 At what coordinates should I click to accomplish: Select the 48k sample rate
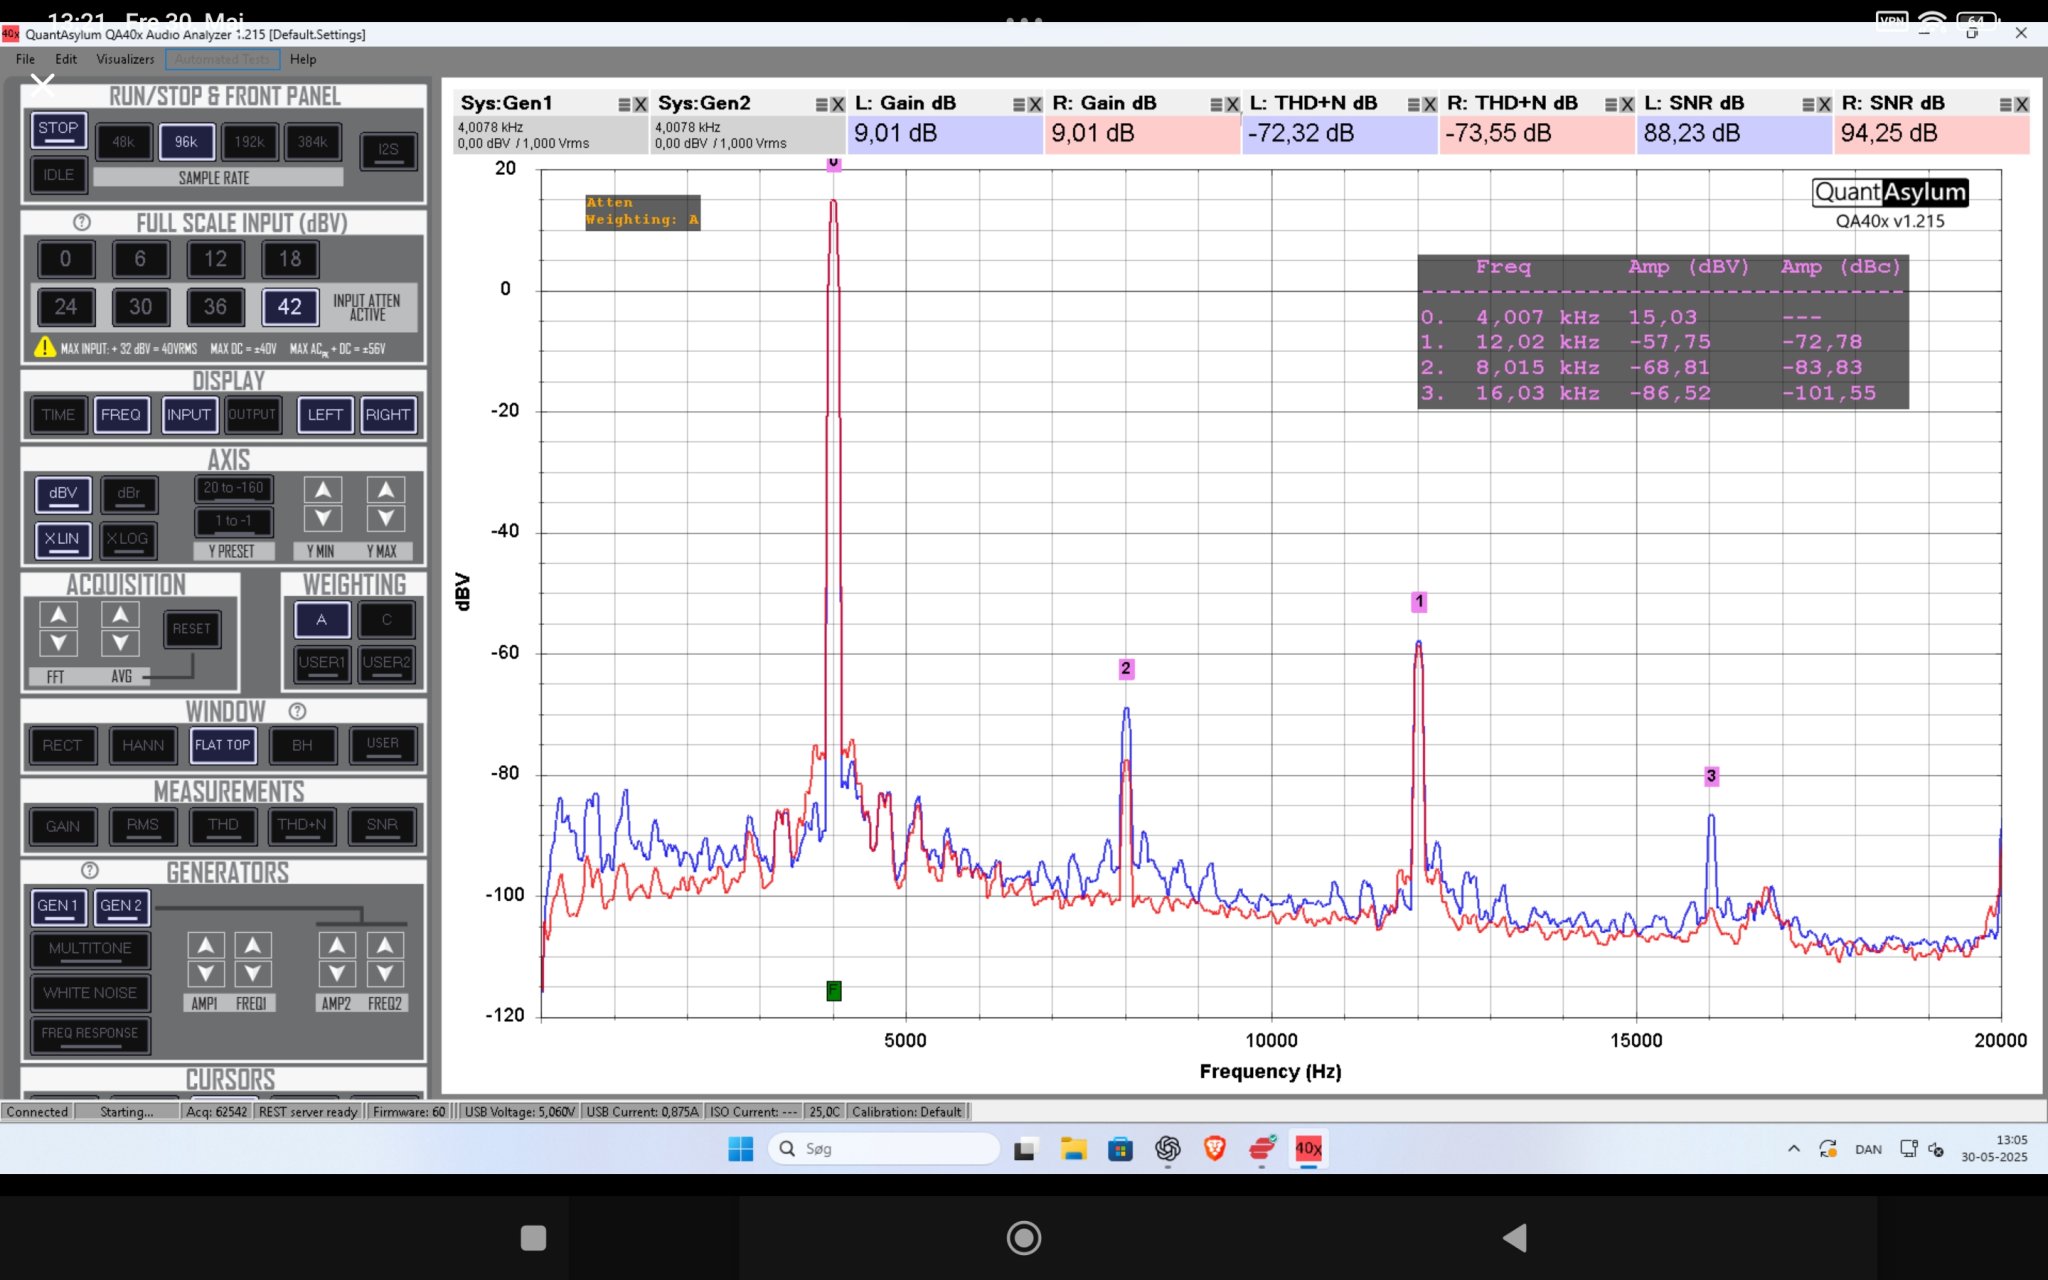tap(124, 142)
